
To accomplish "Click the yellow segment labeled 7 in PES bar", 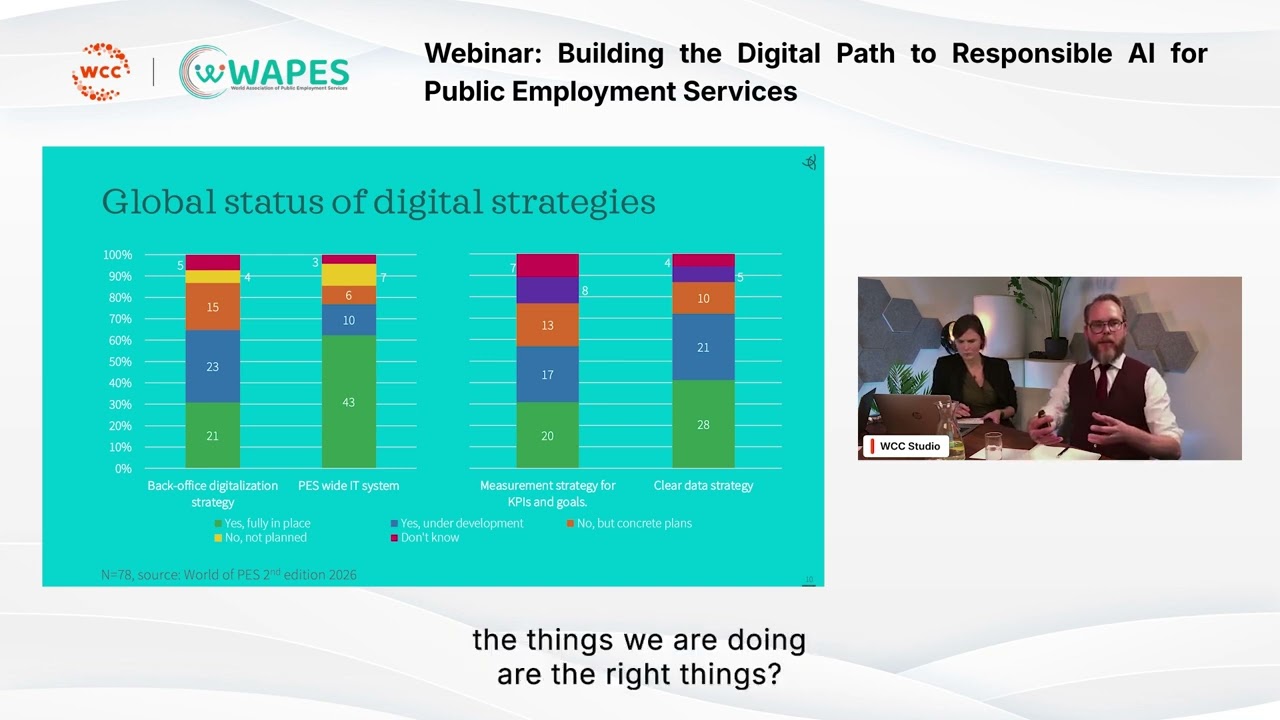I will pos(348,275).
